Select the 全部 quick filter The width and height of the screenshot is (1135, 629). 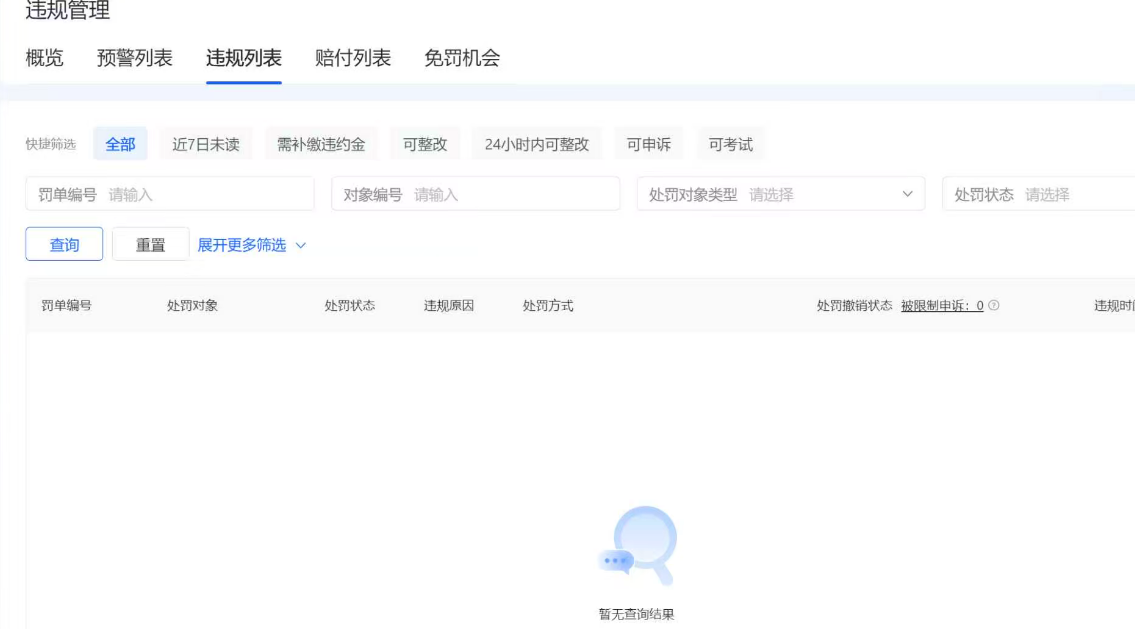(120, 144)
